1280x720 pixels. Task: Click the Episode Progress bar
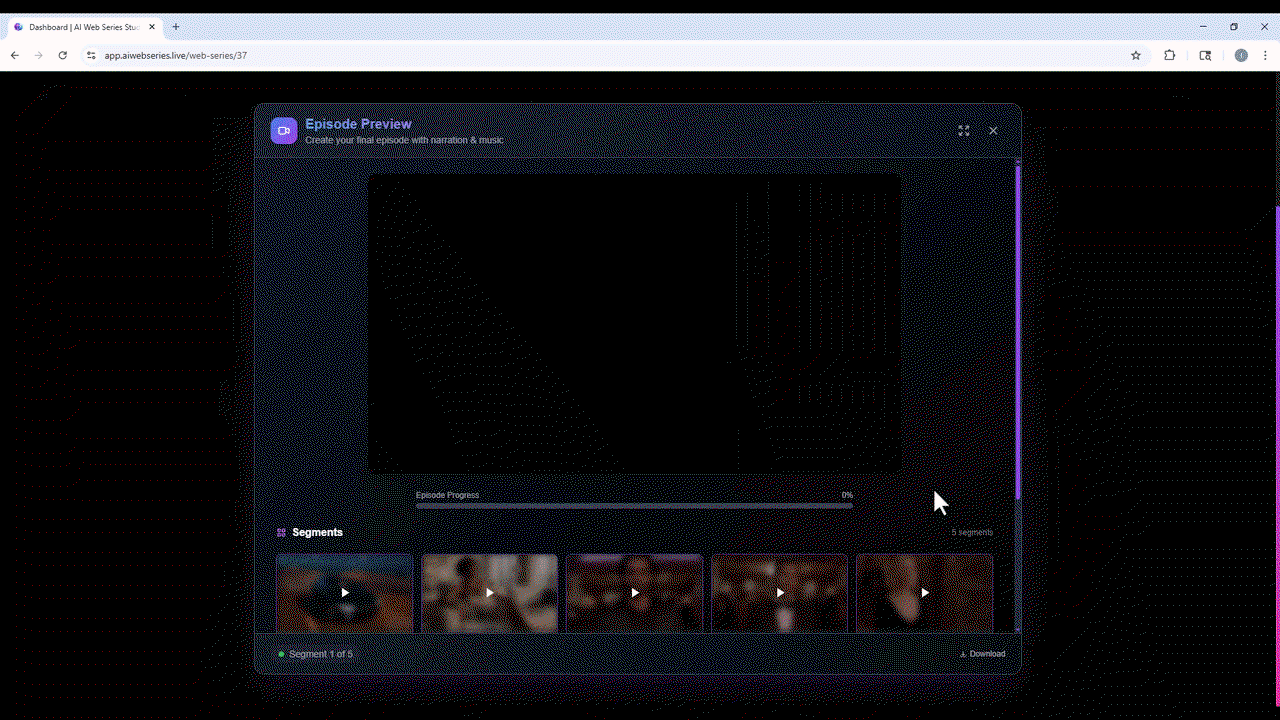634,506
